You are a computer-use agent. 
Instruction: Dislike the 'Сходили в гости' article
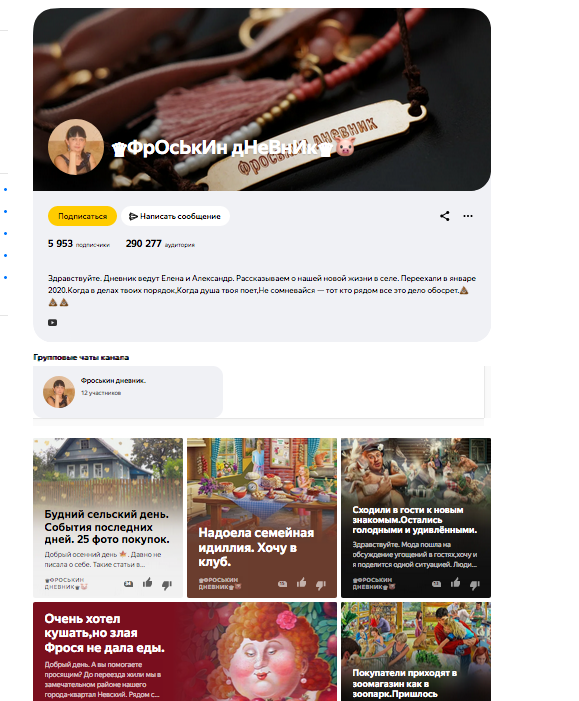pyautogui.click(x=475, y=584)
